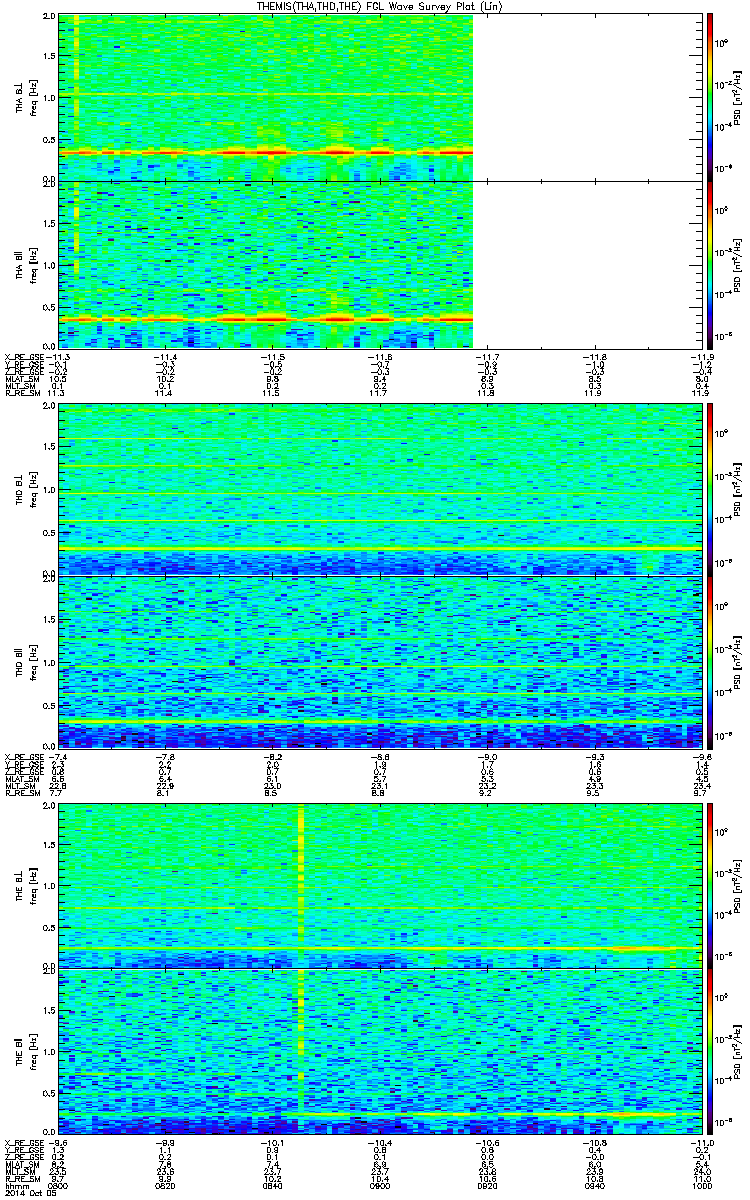Click the red spin-tone band in THA B-perpendicular panel
Screen dimensions: 750x1200
click(266, 152)
